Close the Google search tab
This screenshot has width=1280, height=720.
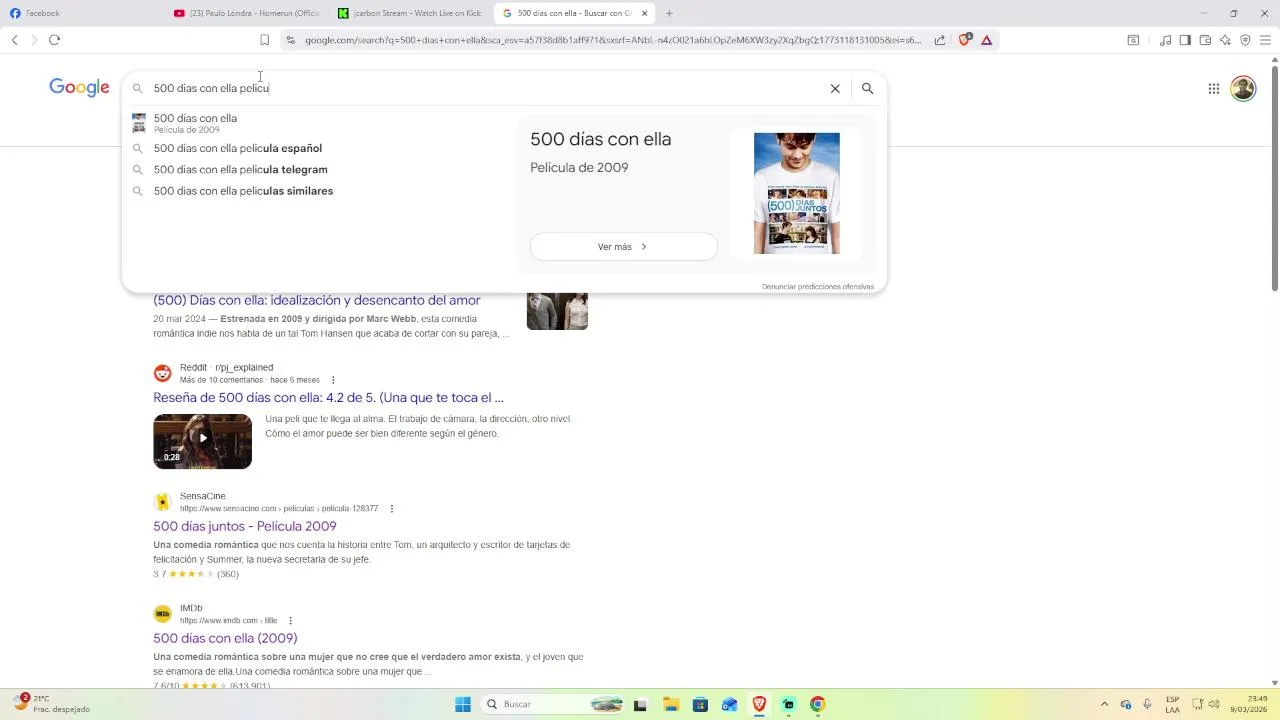pyautogui.click(x=644, y=13)
